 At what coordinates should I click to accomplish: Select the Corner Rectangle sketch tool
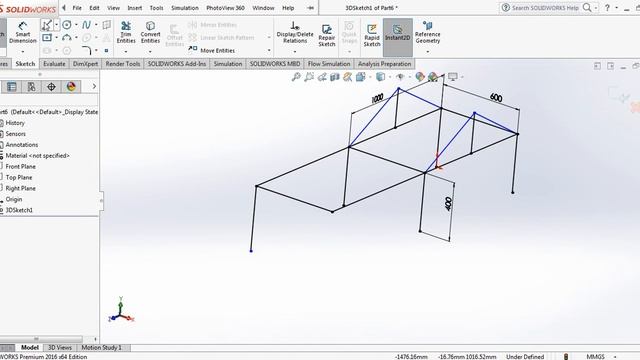47,38
